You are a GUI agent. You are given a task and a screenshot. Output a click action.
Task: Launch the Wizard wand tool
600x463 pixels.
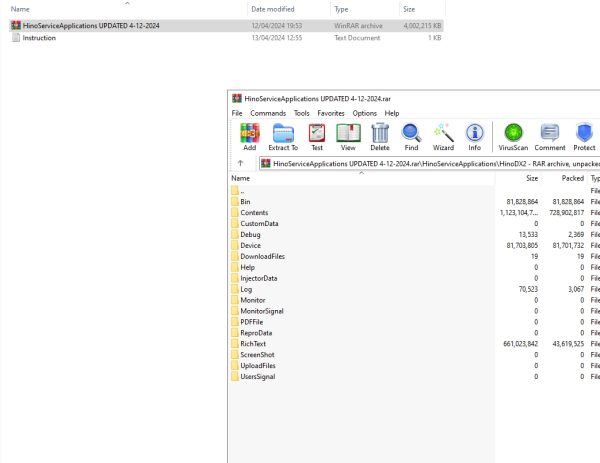(443, 133)
